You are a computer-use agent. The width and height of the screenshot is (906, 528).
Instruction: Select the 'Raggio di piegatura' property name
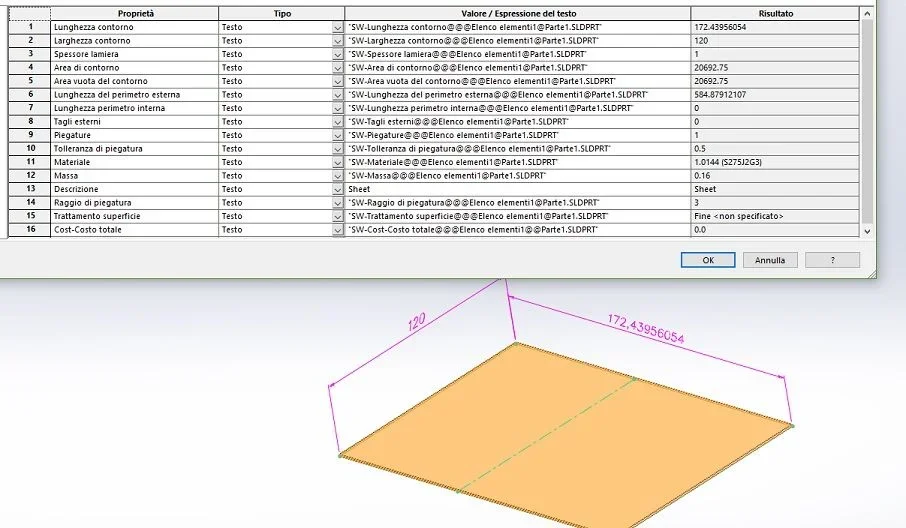[135, 203]
